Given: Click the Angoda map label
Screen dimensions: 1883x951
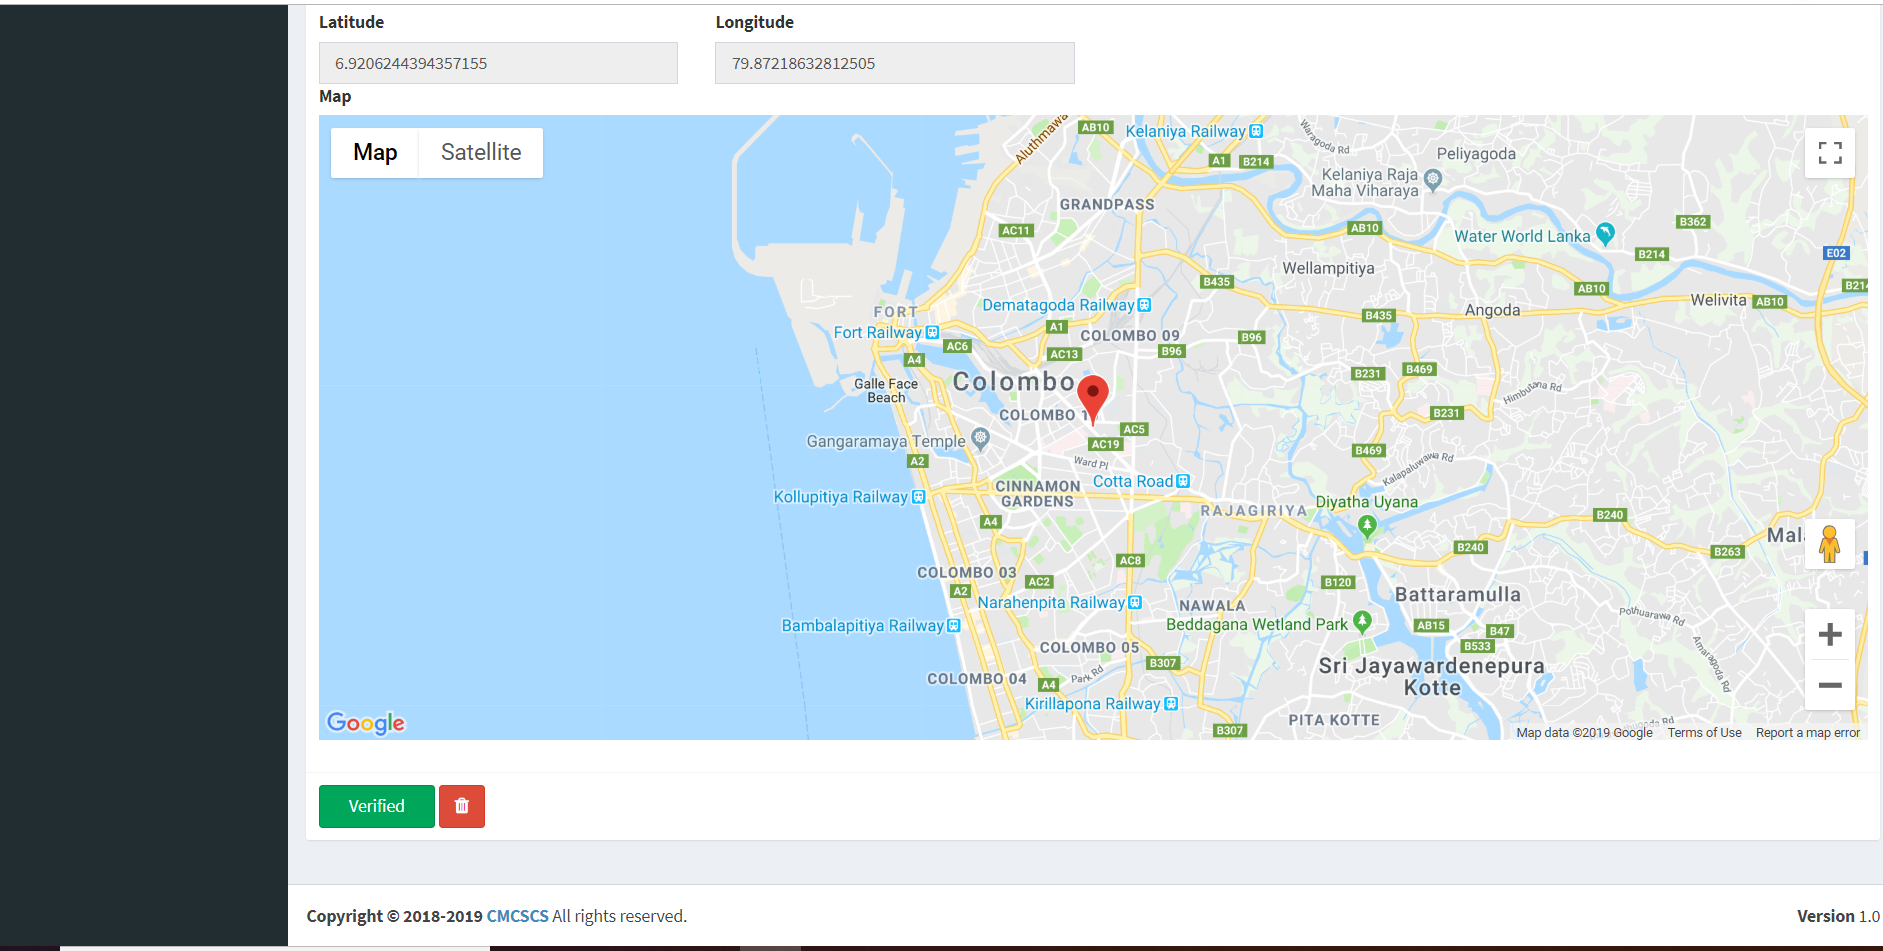Looking at the screenshot, I should click(x=1492, y=310).
